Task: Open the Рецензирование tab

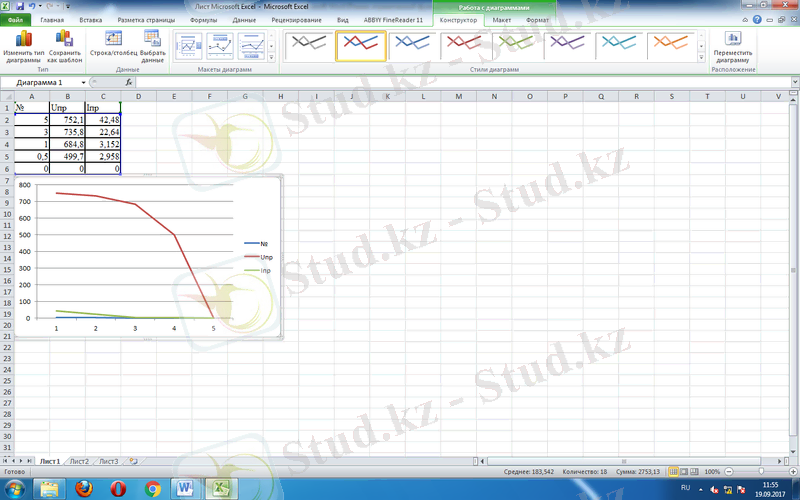Action: (x=296, y=20)
